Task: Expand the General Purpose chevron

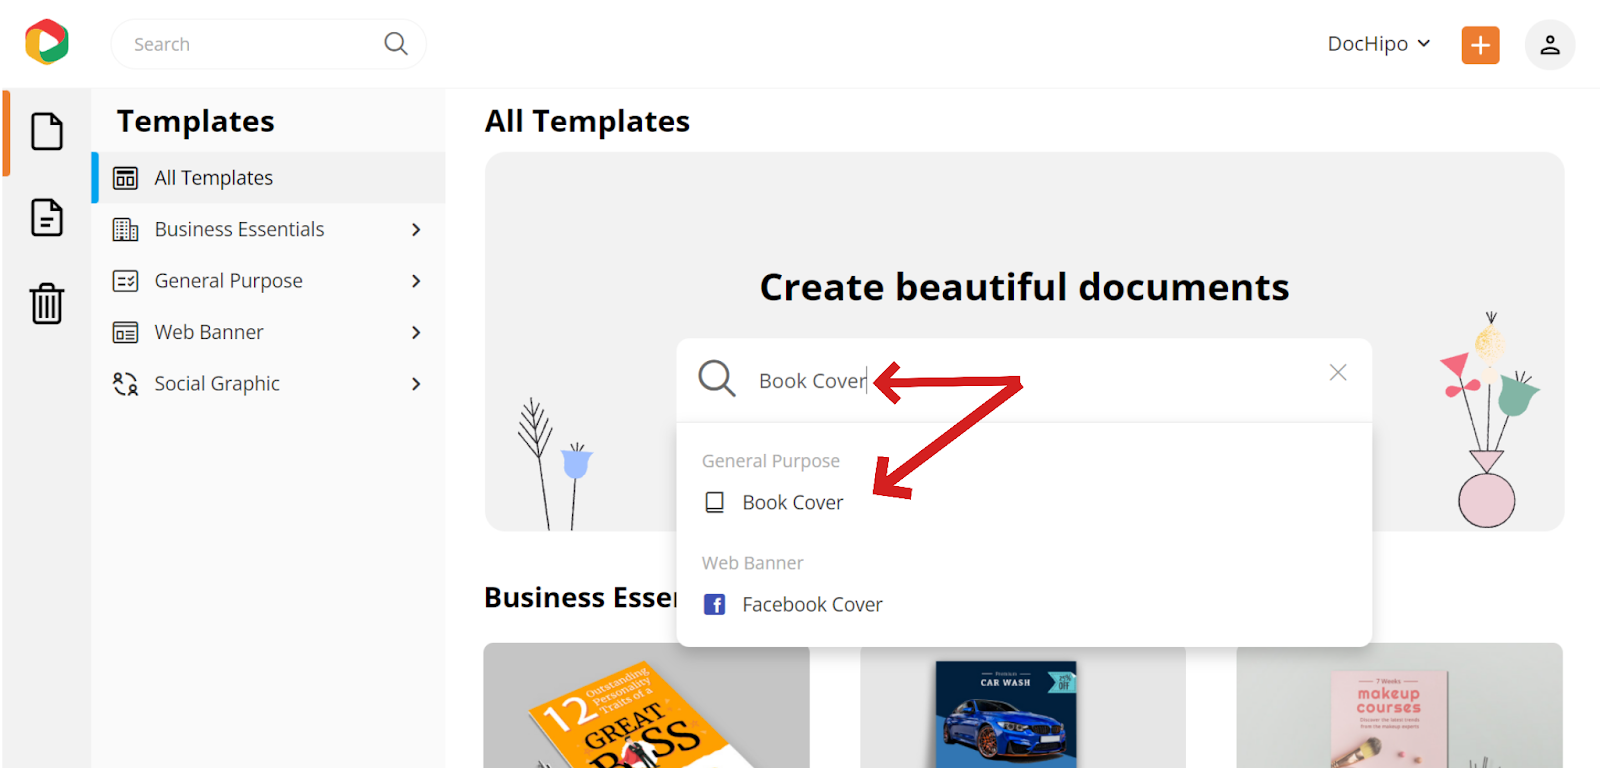Action: (x=416, y=281)
